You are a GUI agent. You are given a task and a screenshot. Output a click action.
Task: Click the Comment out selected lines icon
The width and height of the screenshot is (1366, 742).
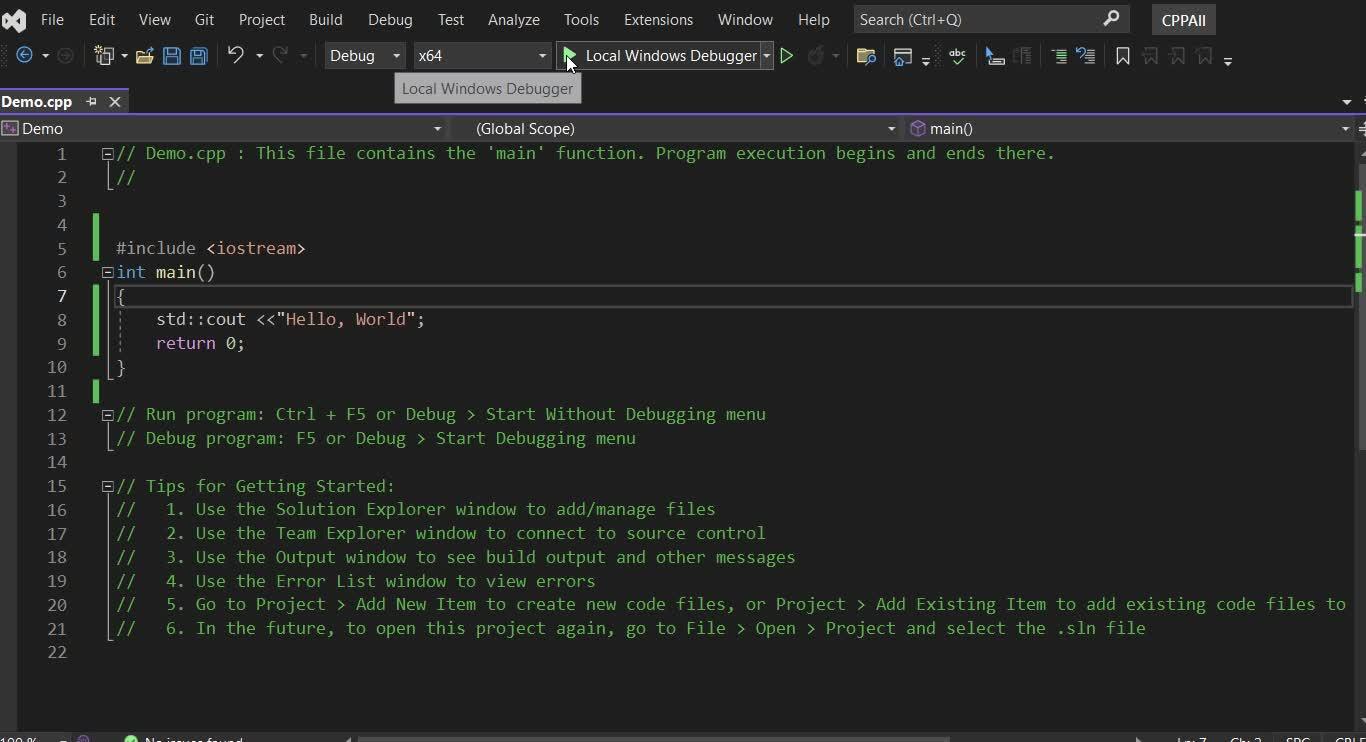pyautogui.click(x=1059, y=56)
